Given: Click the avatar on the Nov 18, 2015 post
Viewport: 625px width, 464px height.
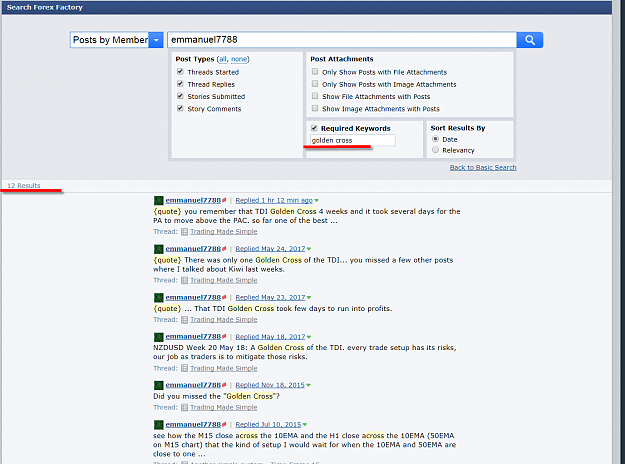Looking at the screenshot, I should click(x=159, y=385).
